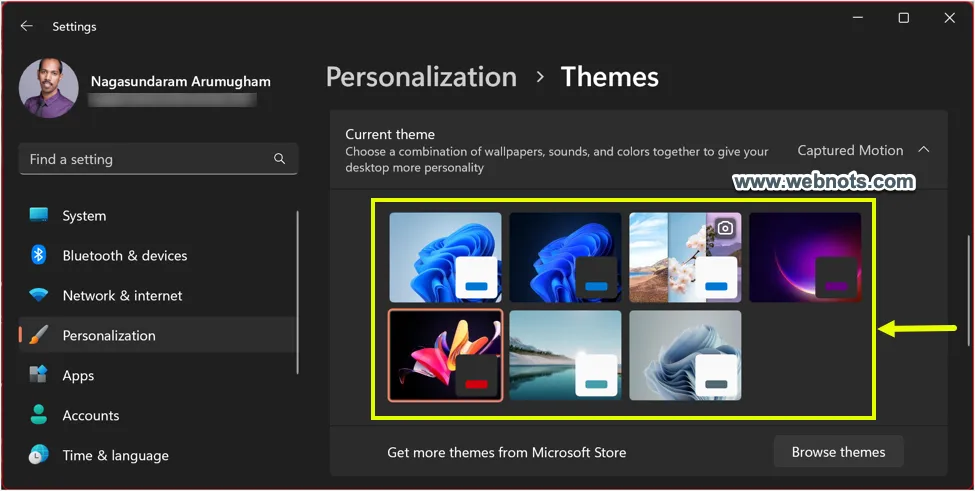Viewport: 975px width, 491px height.
Task: Click inside the Find a setting field
Action: point(145,159)
